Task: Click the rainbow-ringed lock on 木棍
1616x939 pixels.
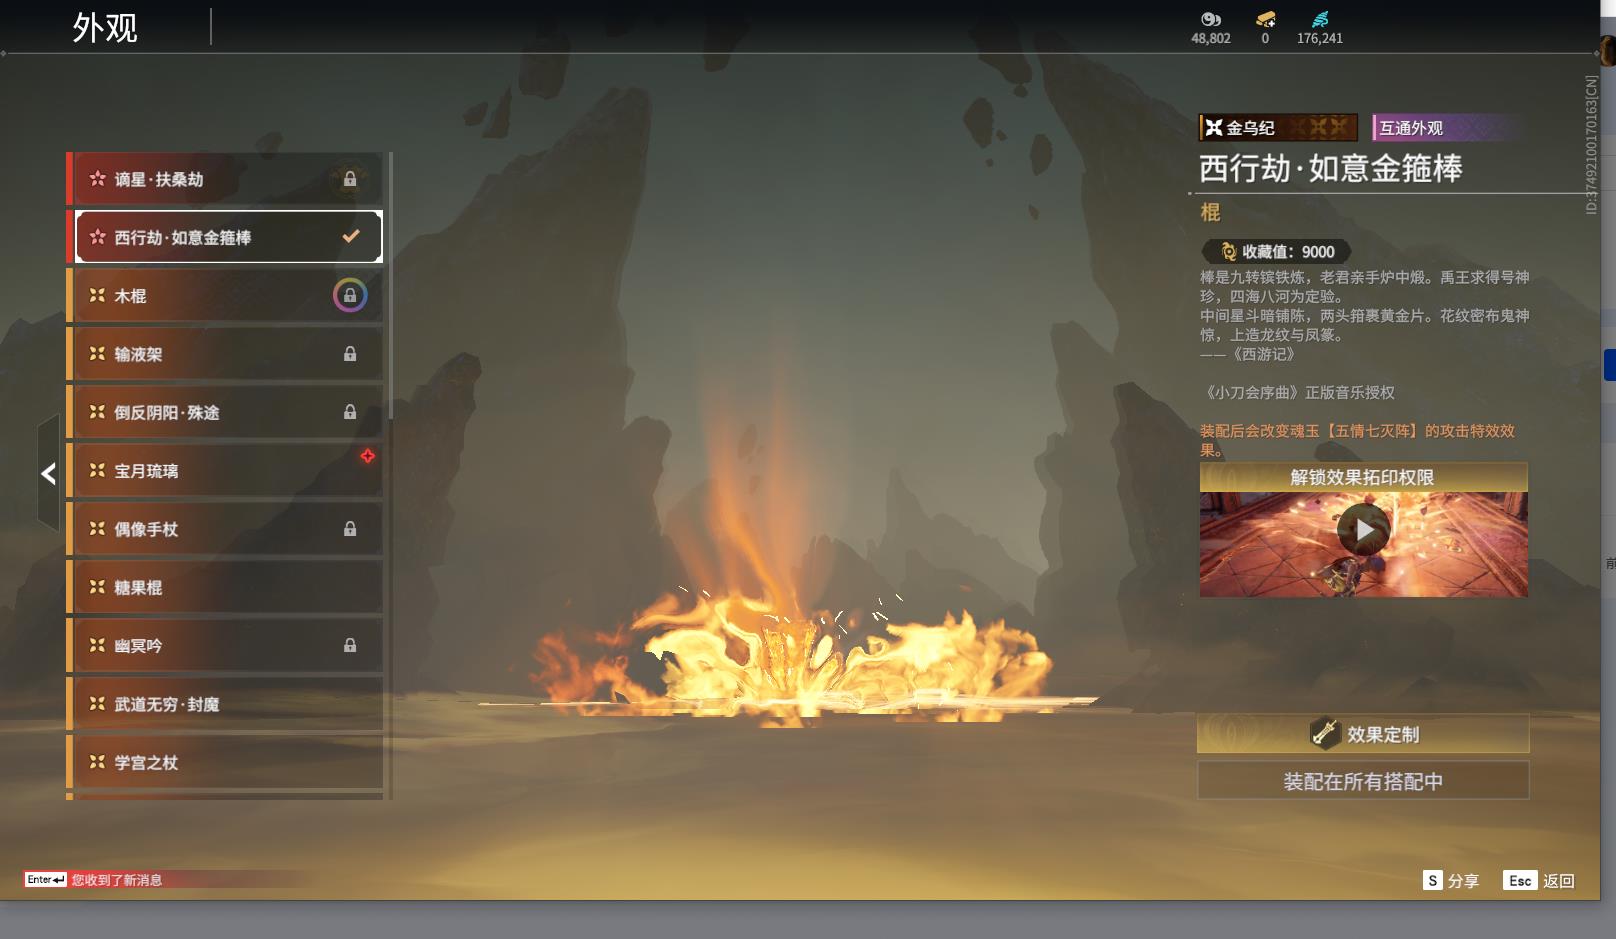Action: point(350,295)
